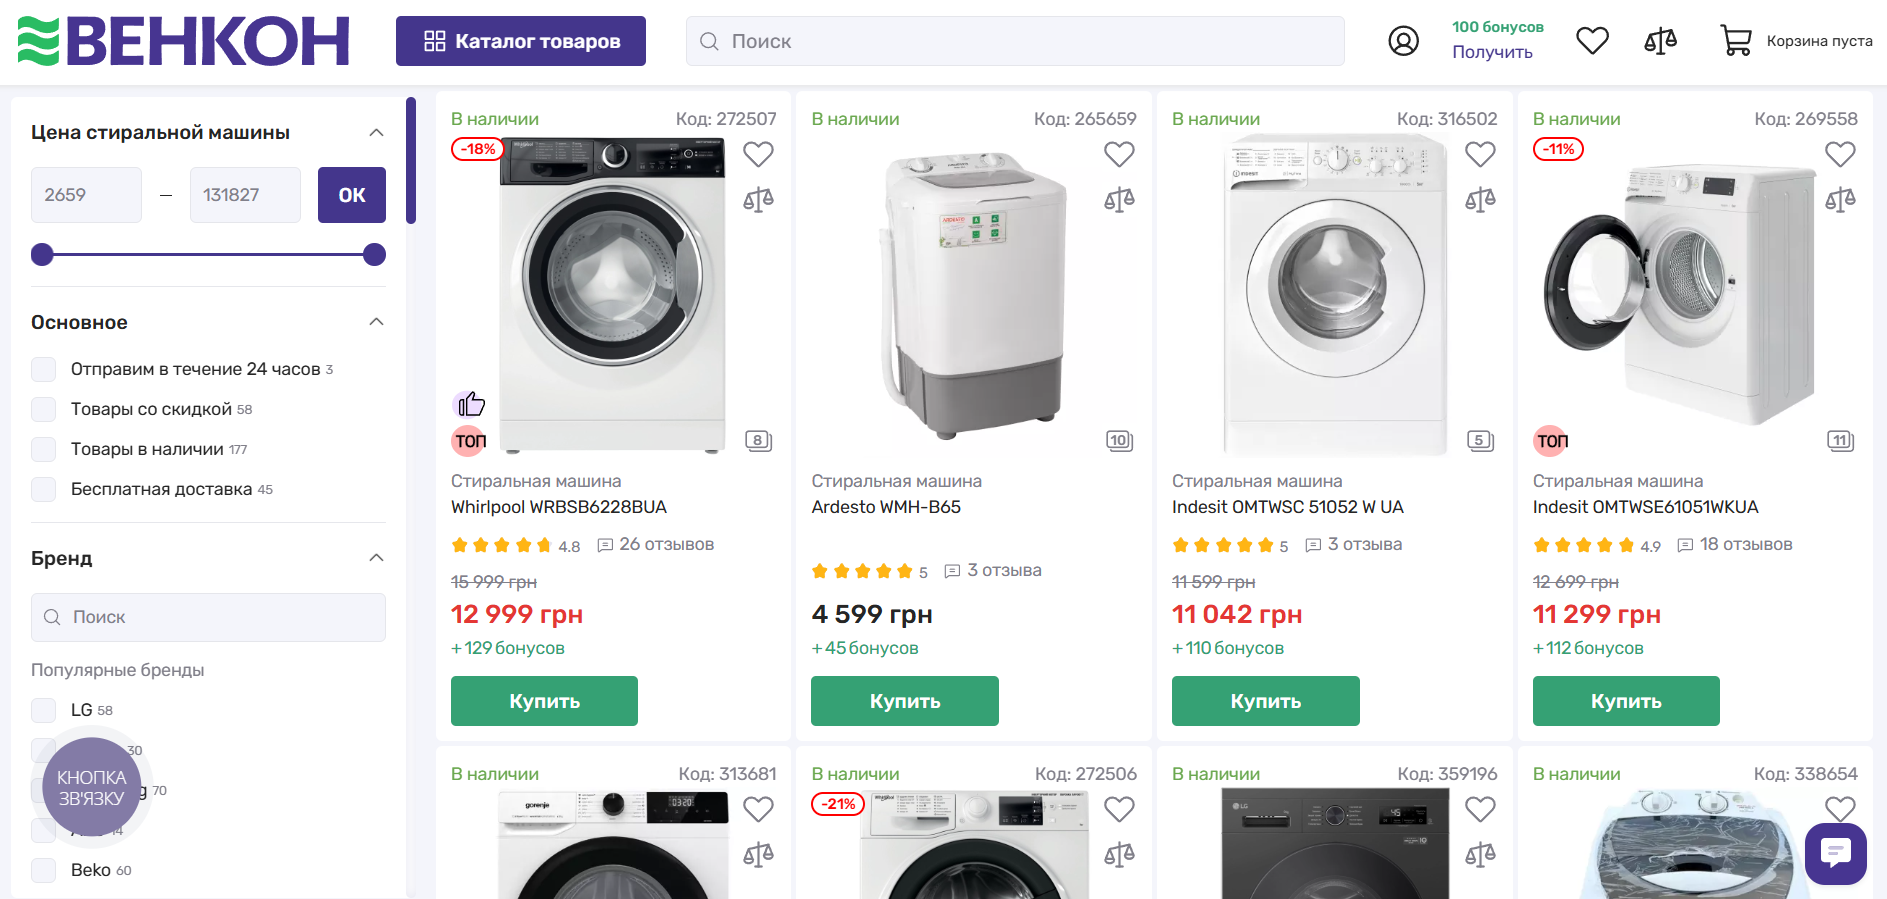
Task: Add Indesit OMTWSC 51052 to comparison scales icon
Action: pyautogui.click(x=1481, y=198)
